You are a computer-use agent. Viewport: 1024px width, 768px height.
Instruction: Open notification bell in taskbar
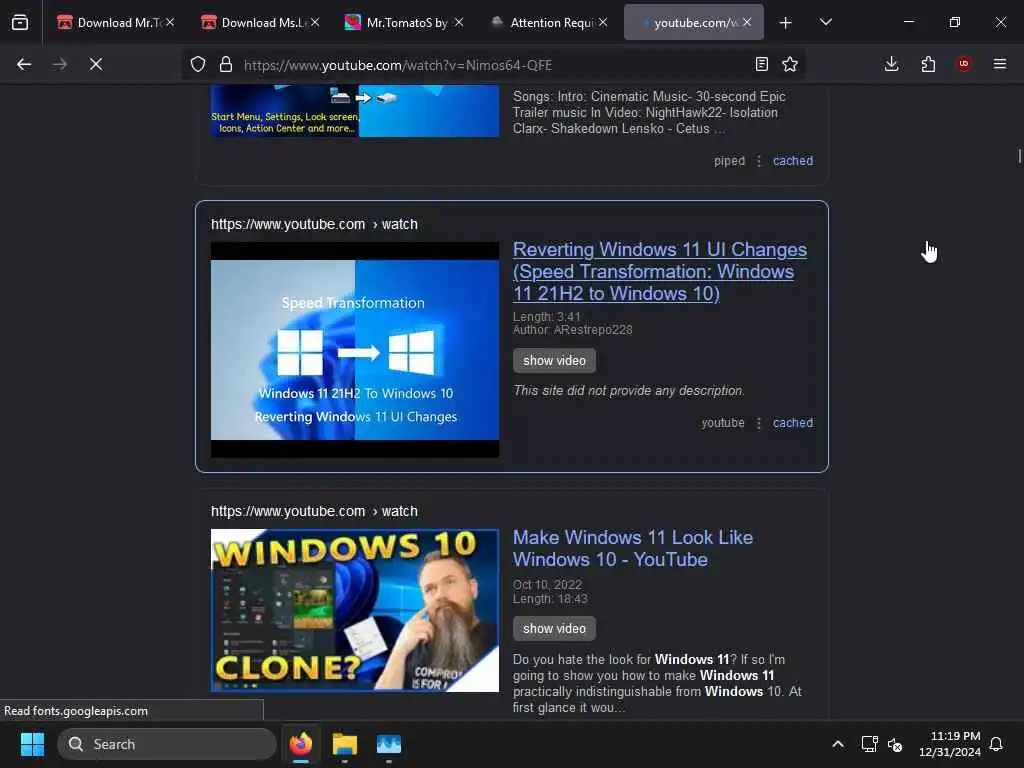pyautogui.click(x=997, y=744)
